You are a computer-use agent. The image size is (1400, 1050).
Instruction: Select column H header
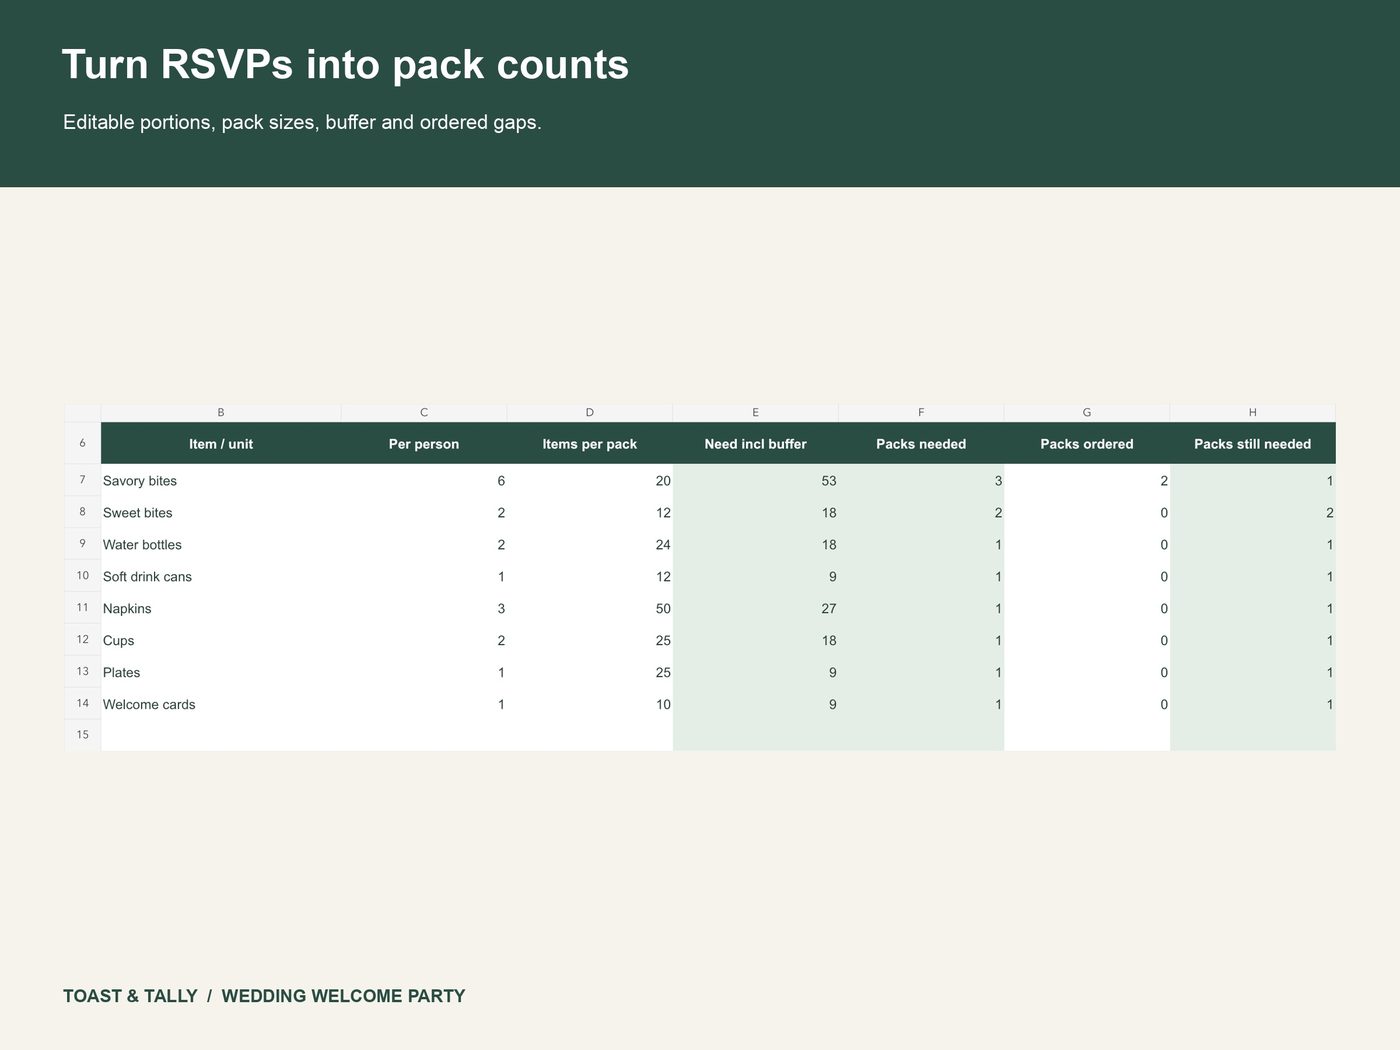[x=1252, y=413]
